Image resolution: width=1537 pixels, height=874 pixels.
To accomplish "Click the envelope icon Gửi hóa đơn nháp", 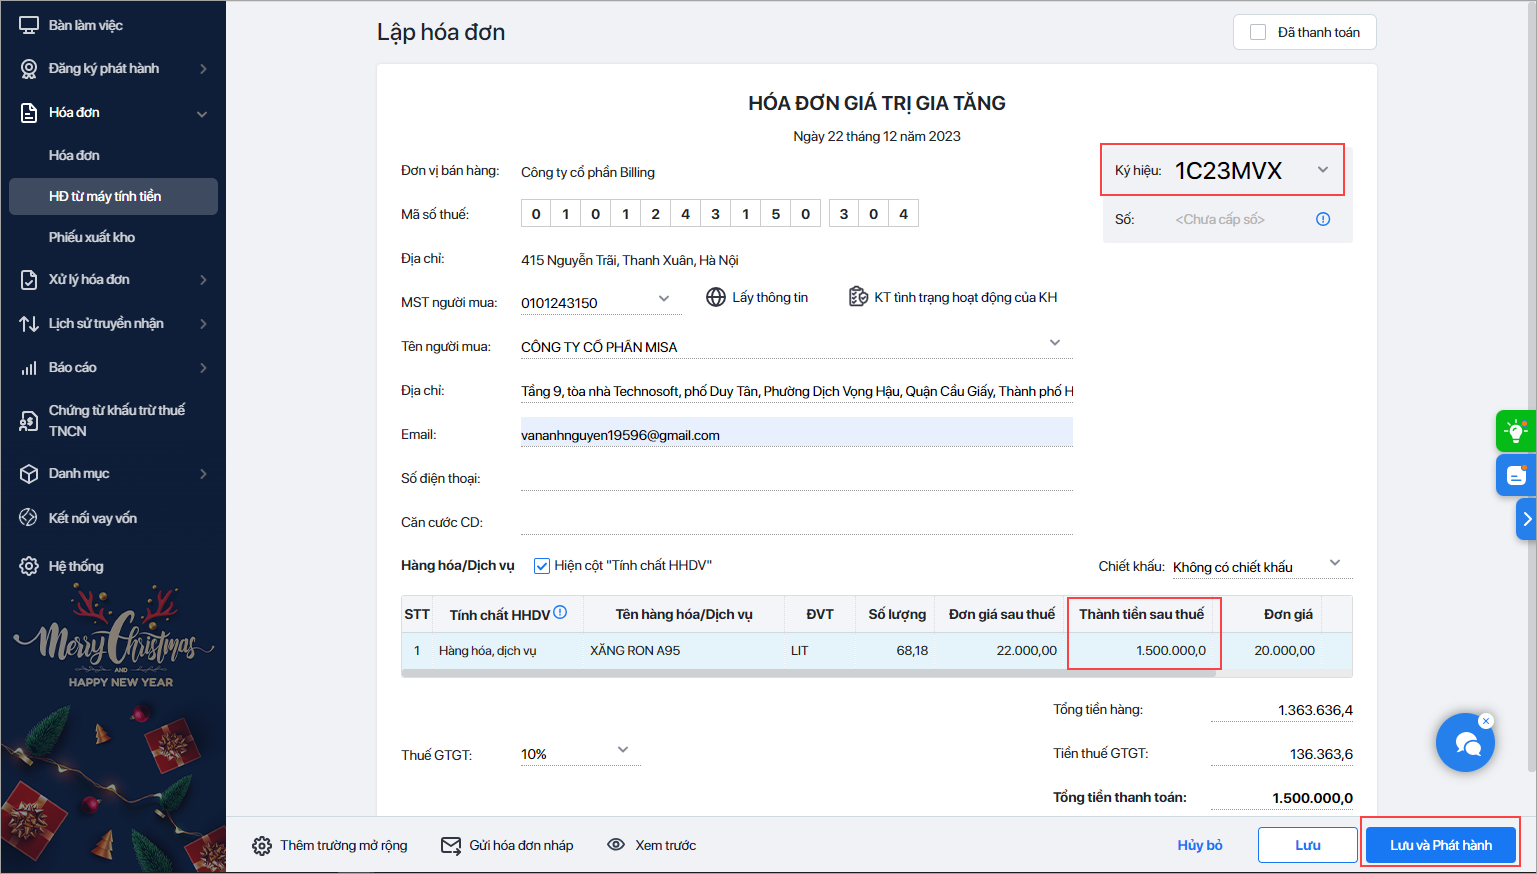I will click(451, 846).
